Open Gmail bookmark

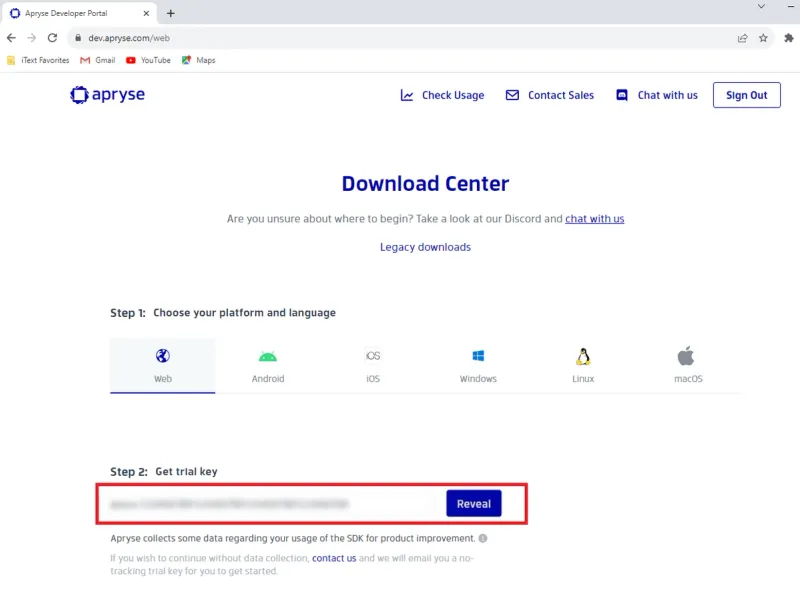point(97,60)
